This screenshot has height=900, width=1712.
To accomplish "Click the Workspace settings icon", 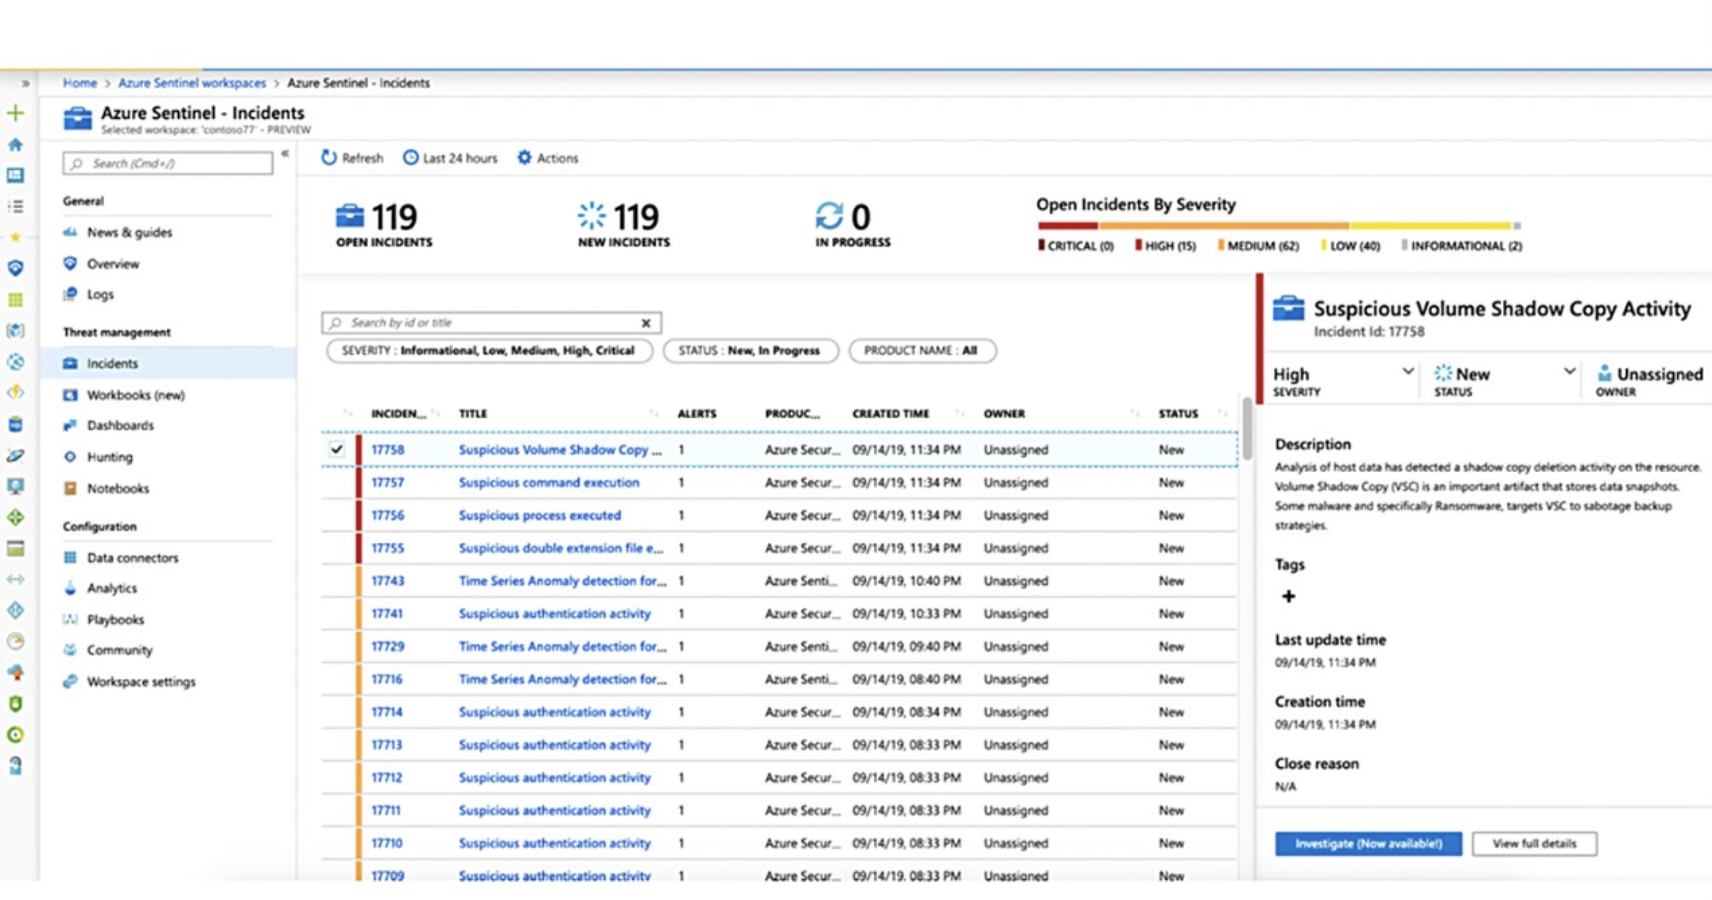I will click(x=70, y=682).
